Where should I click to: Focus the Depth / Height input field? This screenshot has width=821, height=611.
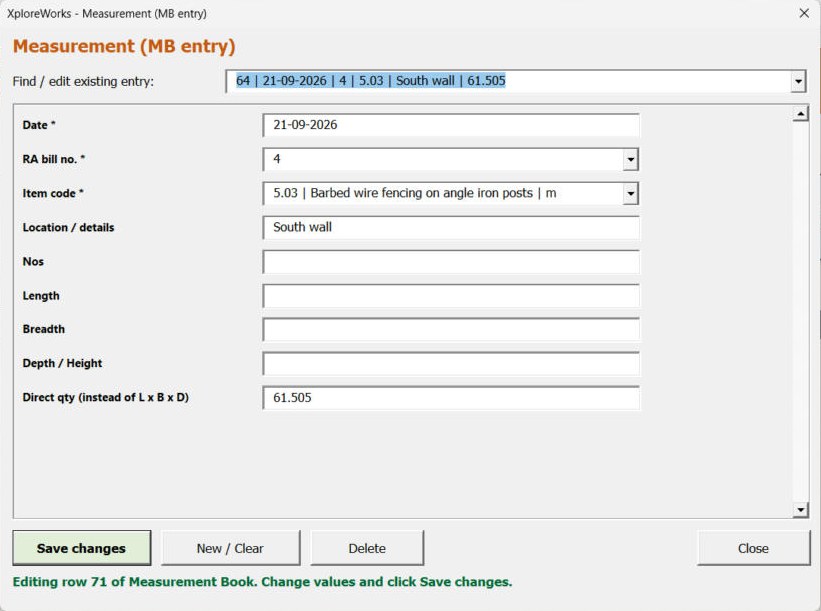[451, 363]
